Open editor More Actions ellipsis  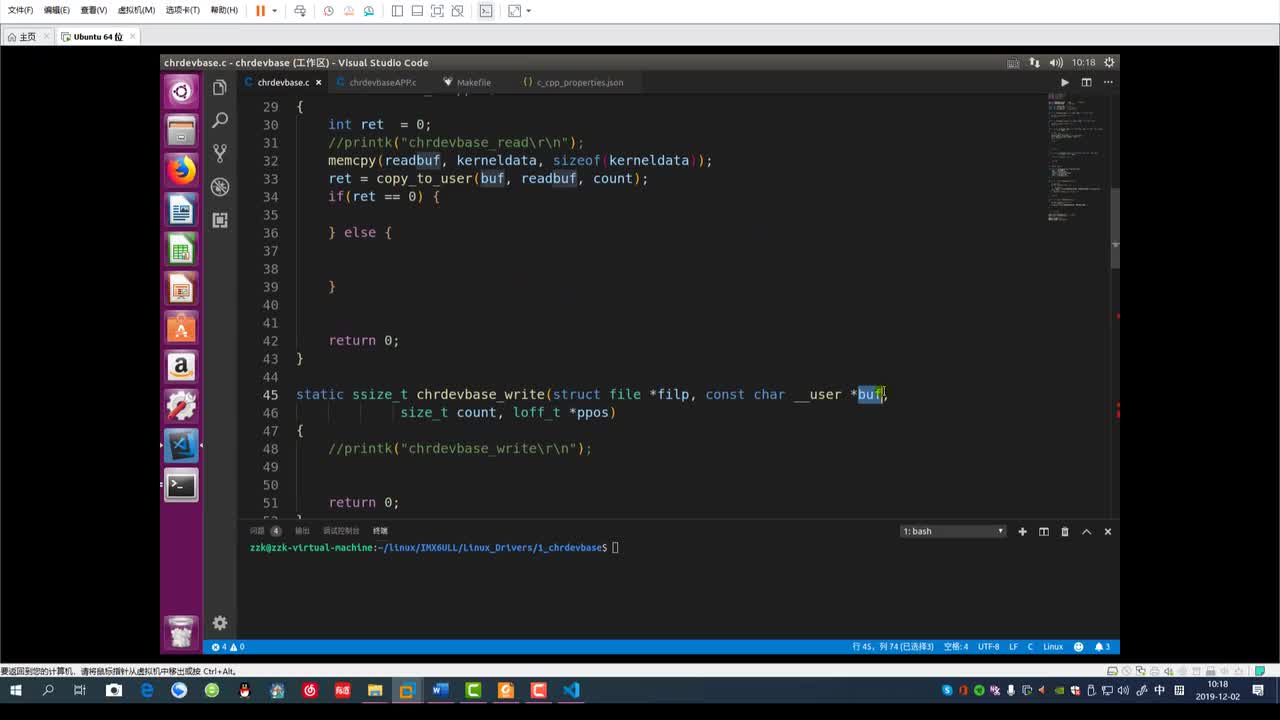coord(1107,82)
